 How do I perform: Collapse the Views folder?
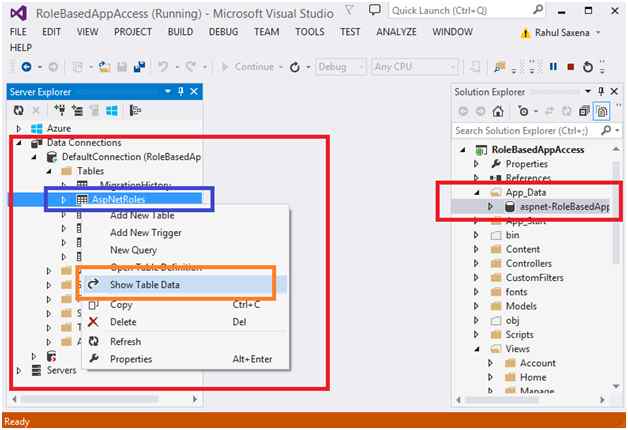coord(477,349)
